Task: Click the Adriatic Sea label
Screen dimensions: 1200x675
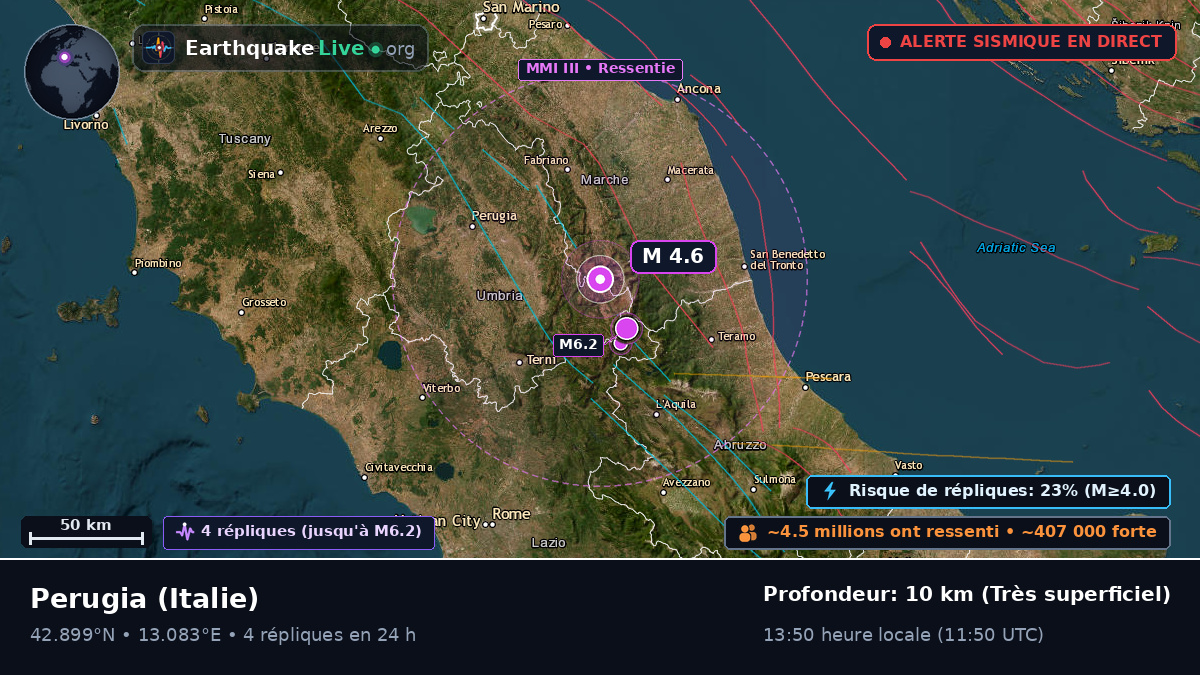Action: (x=1016, y=248)
